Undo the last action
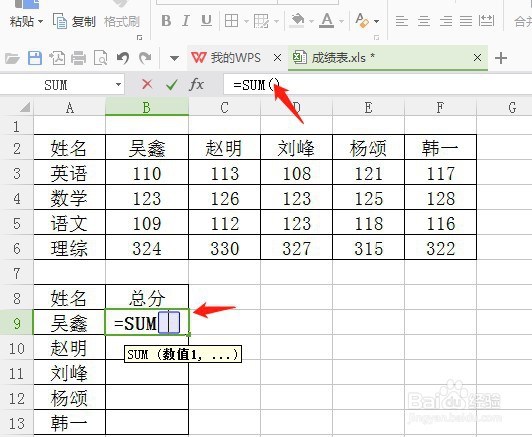The width and height of the screenshot is (532, 437). click(x=122, y=58)
